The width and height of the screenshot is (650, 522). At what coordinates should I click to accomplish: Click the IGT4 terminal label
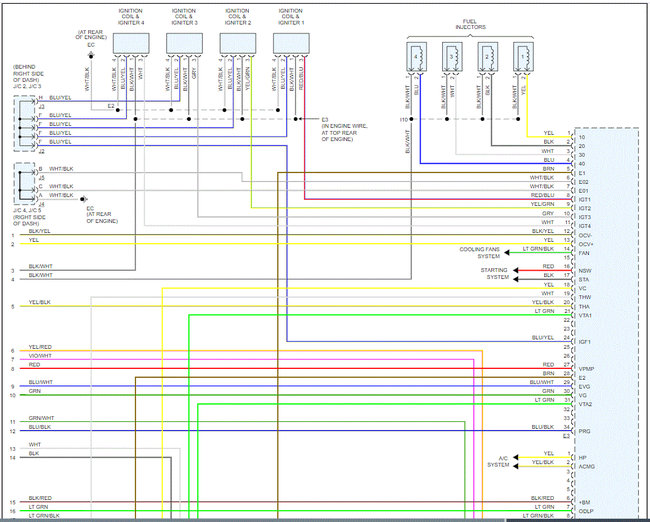click(585, 226)
